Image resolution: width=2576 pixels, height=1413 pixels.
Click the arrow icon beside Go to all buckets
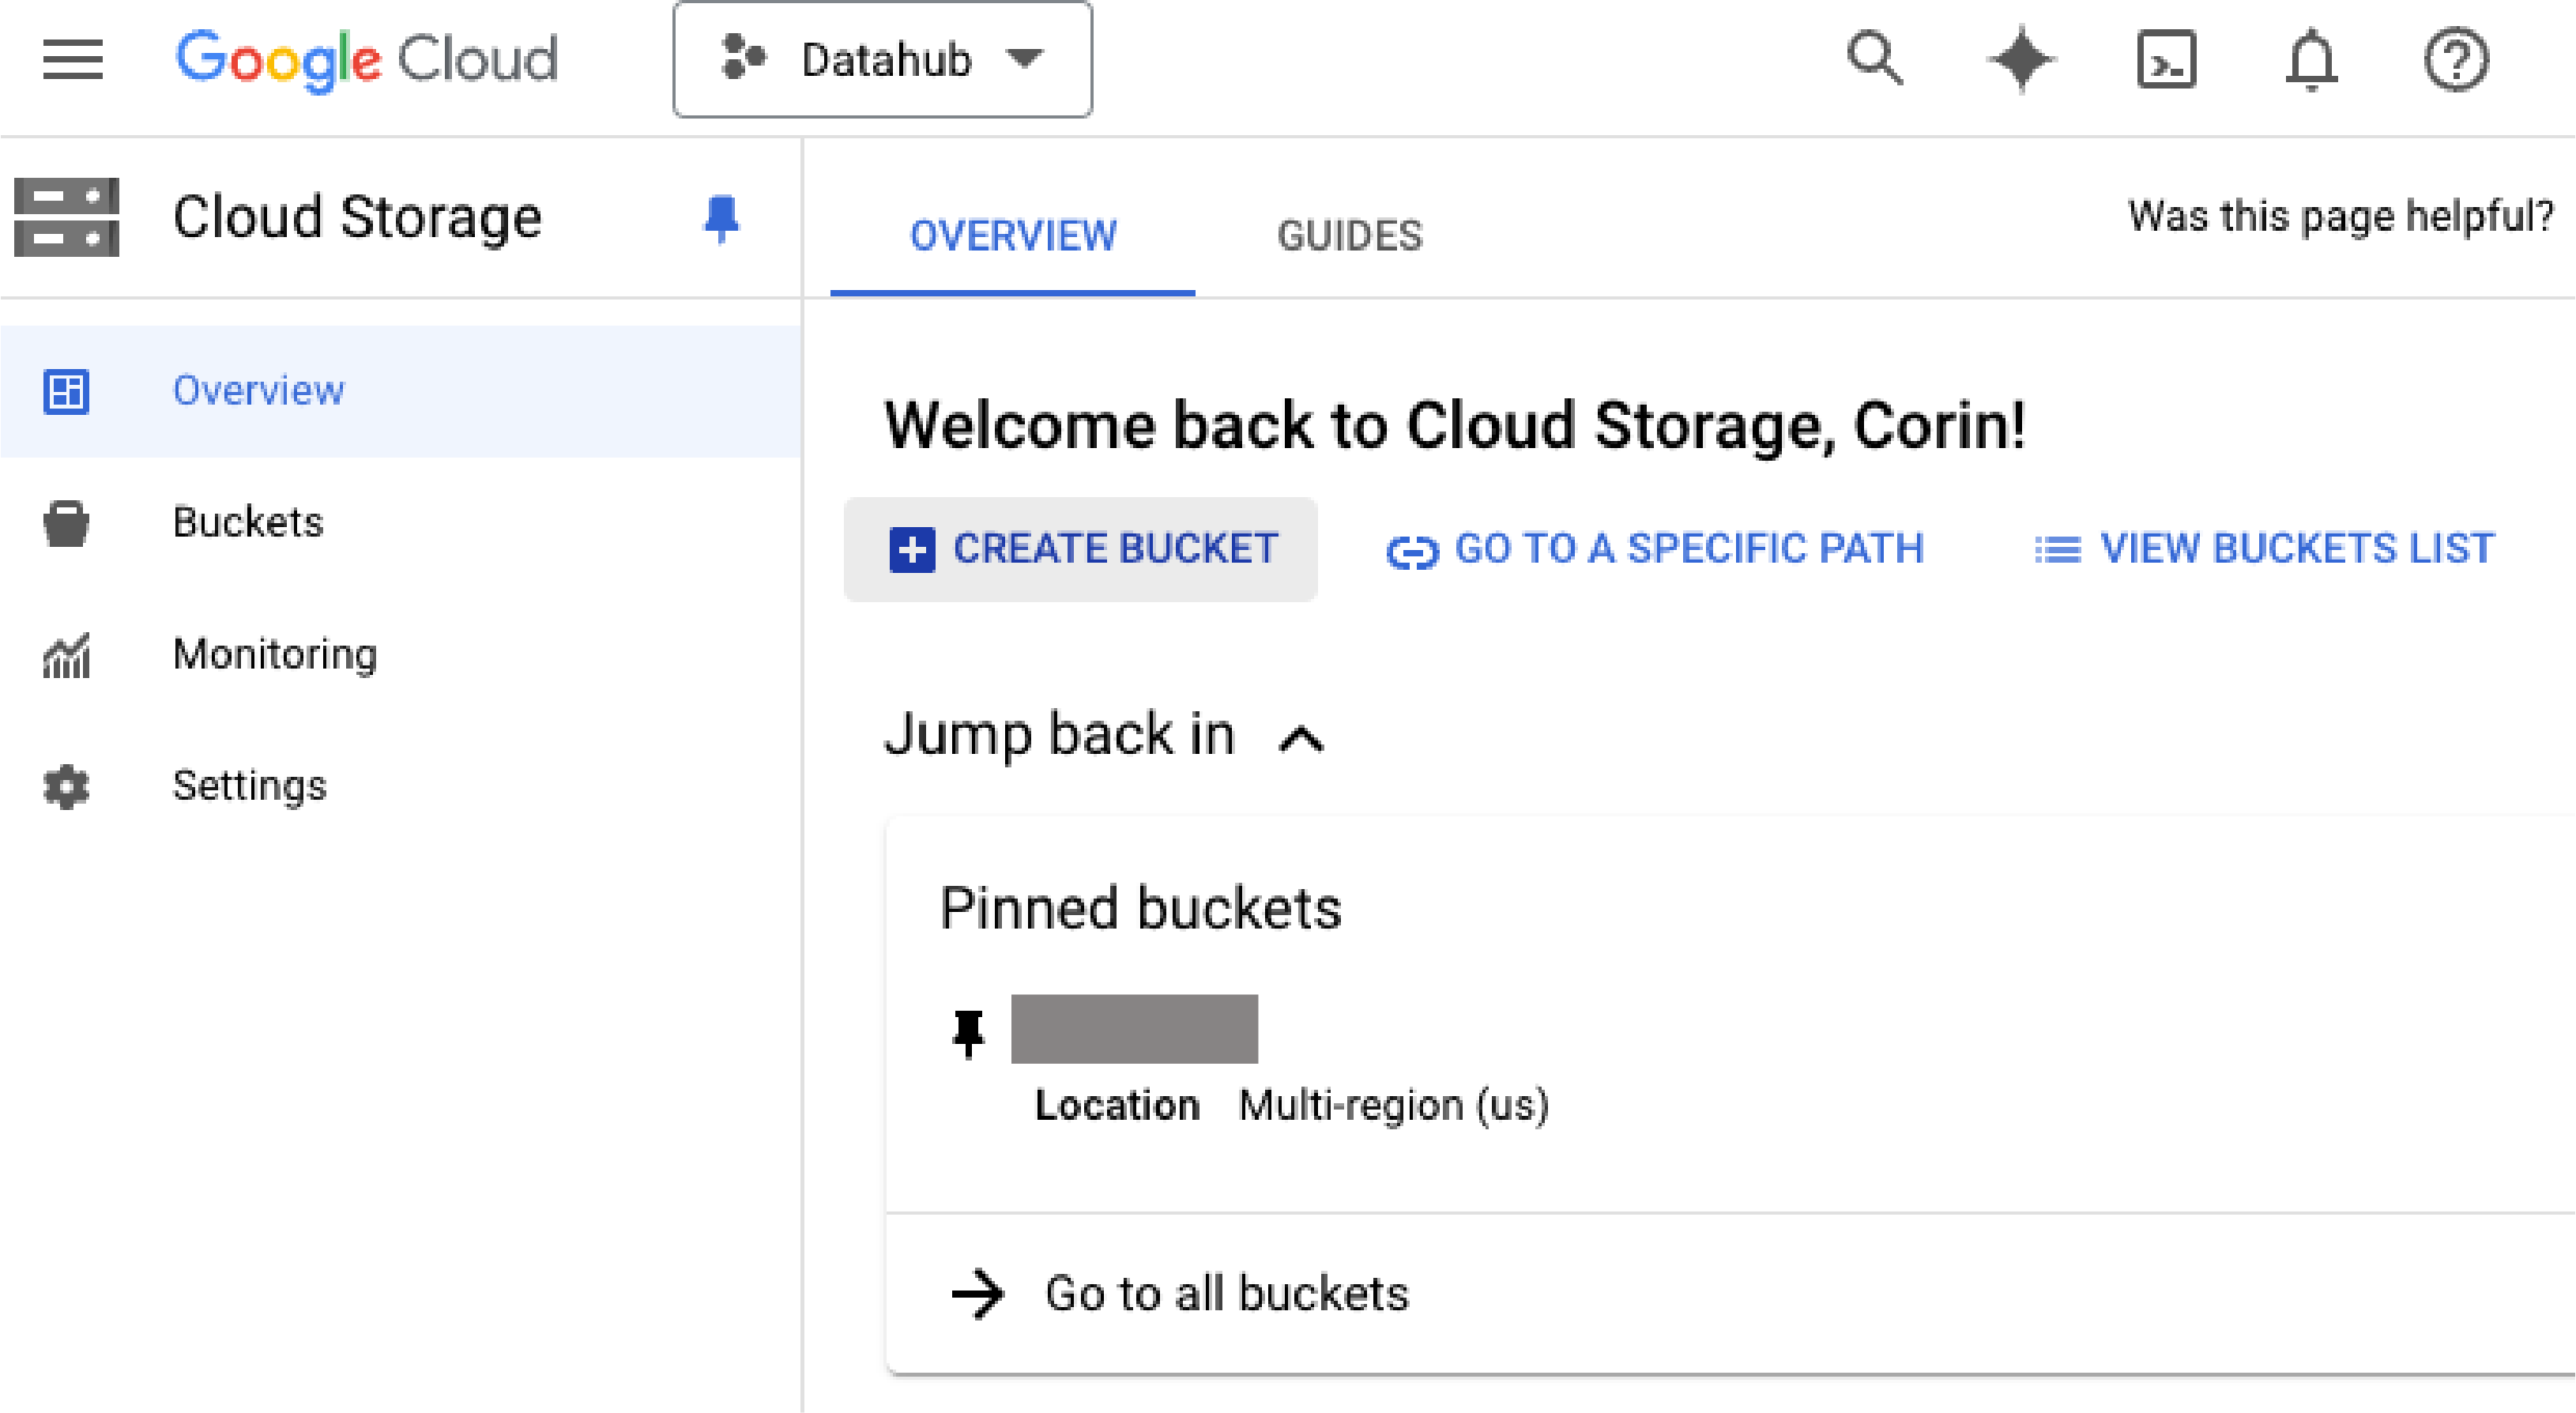click(x=977, y=1294)
